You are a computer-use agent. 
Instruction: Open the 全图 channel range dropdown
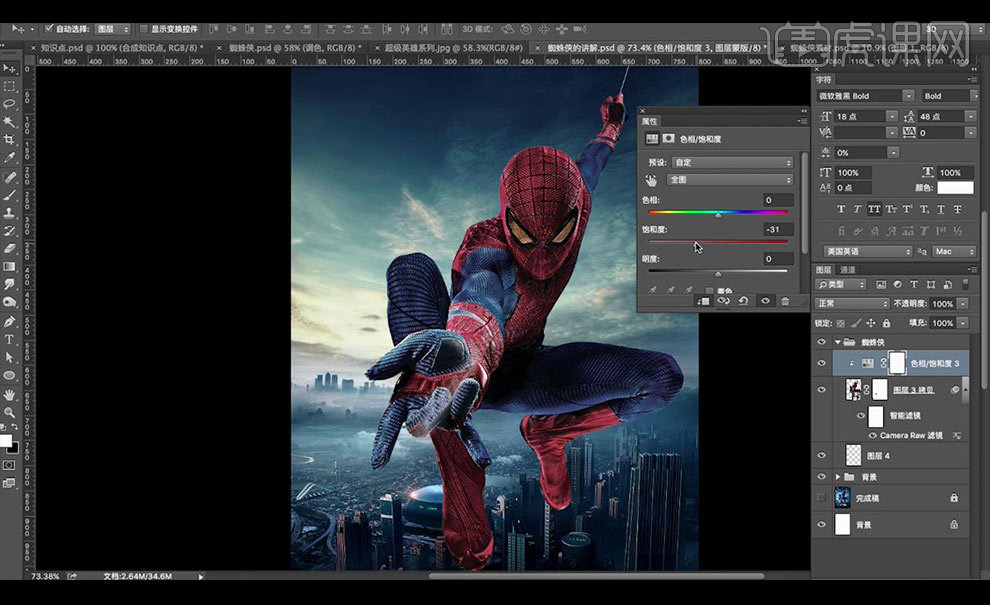pyautogui.click(x=729, y=180)
